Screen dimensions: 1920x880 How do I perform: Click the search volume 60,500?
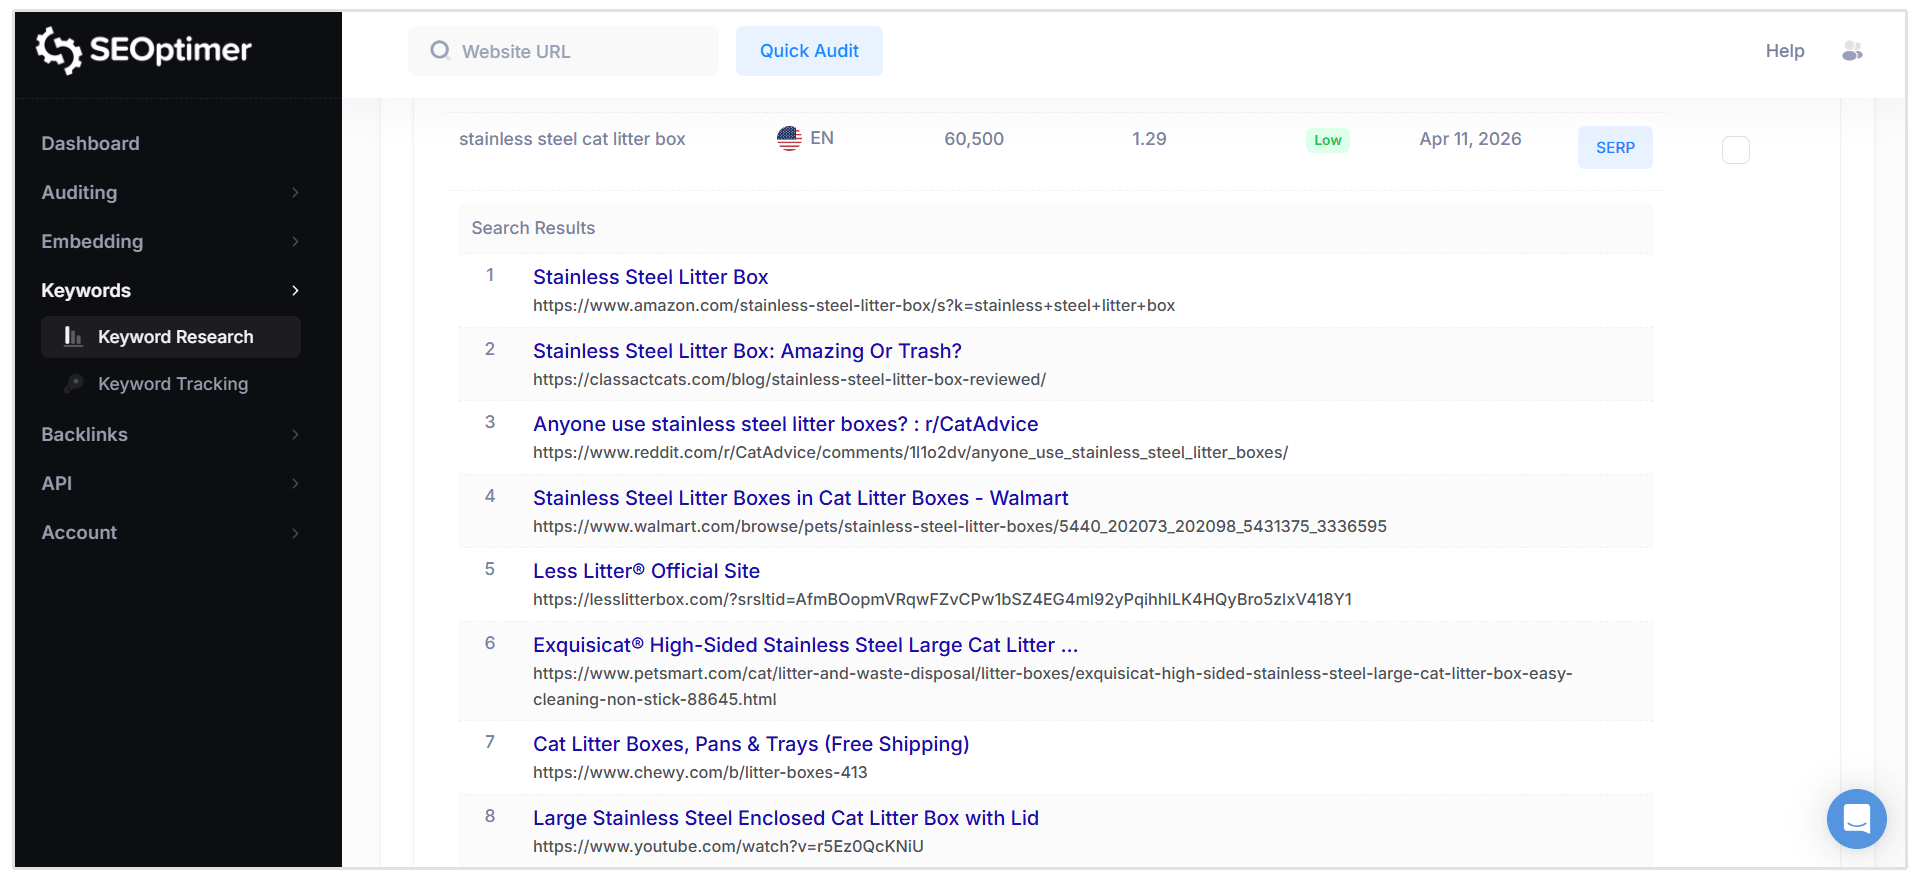[x=974, y=139]
